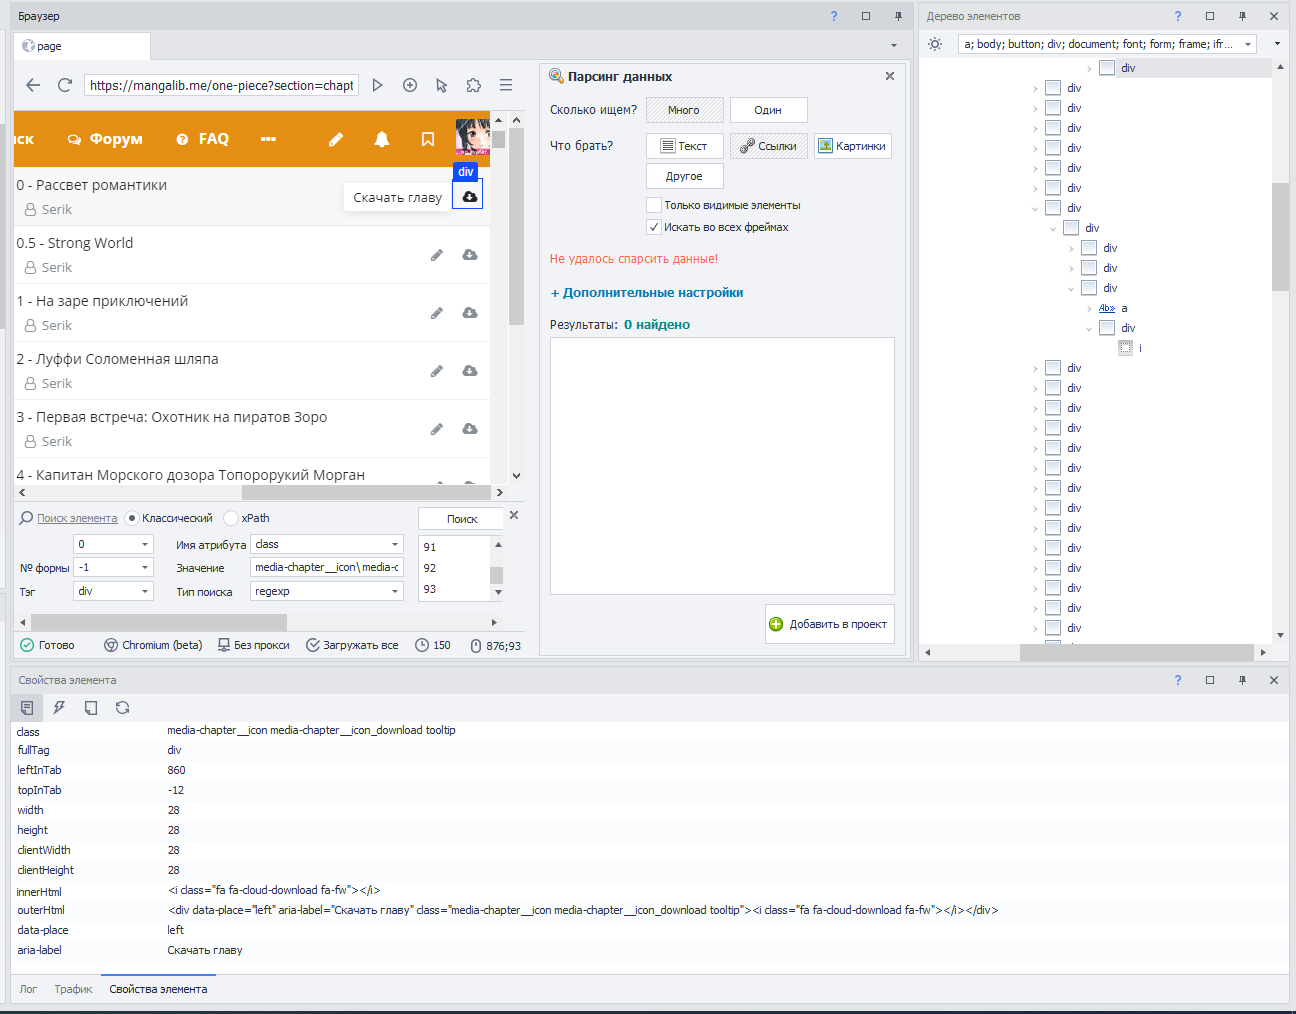Click the lightning icon in properties toolbar

coord(59,708)
